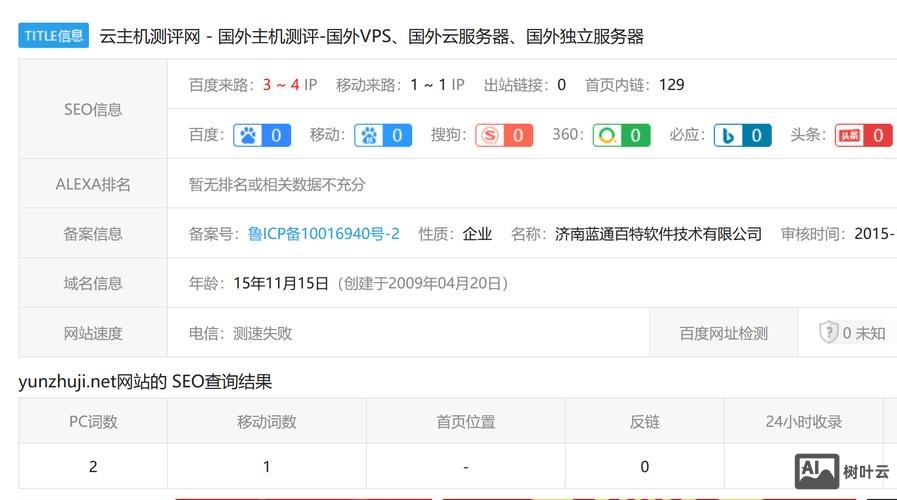Click the yunzhuji.net SEO查询结果 heading
Viewport: 897px width, 500px height.
coord(145,382)
